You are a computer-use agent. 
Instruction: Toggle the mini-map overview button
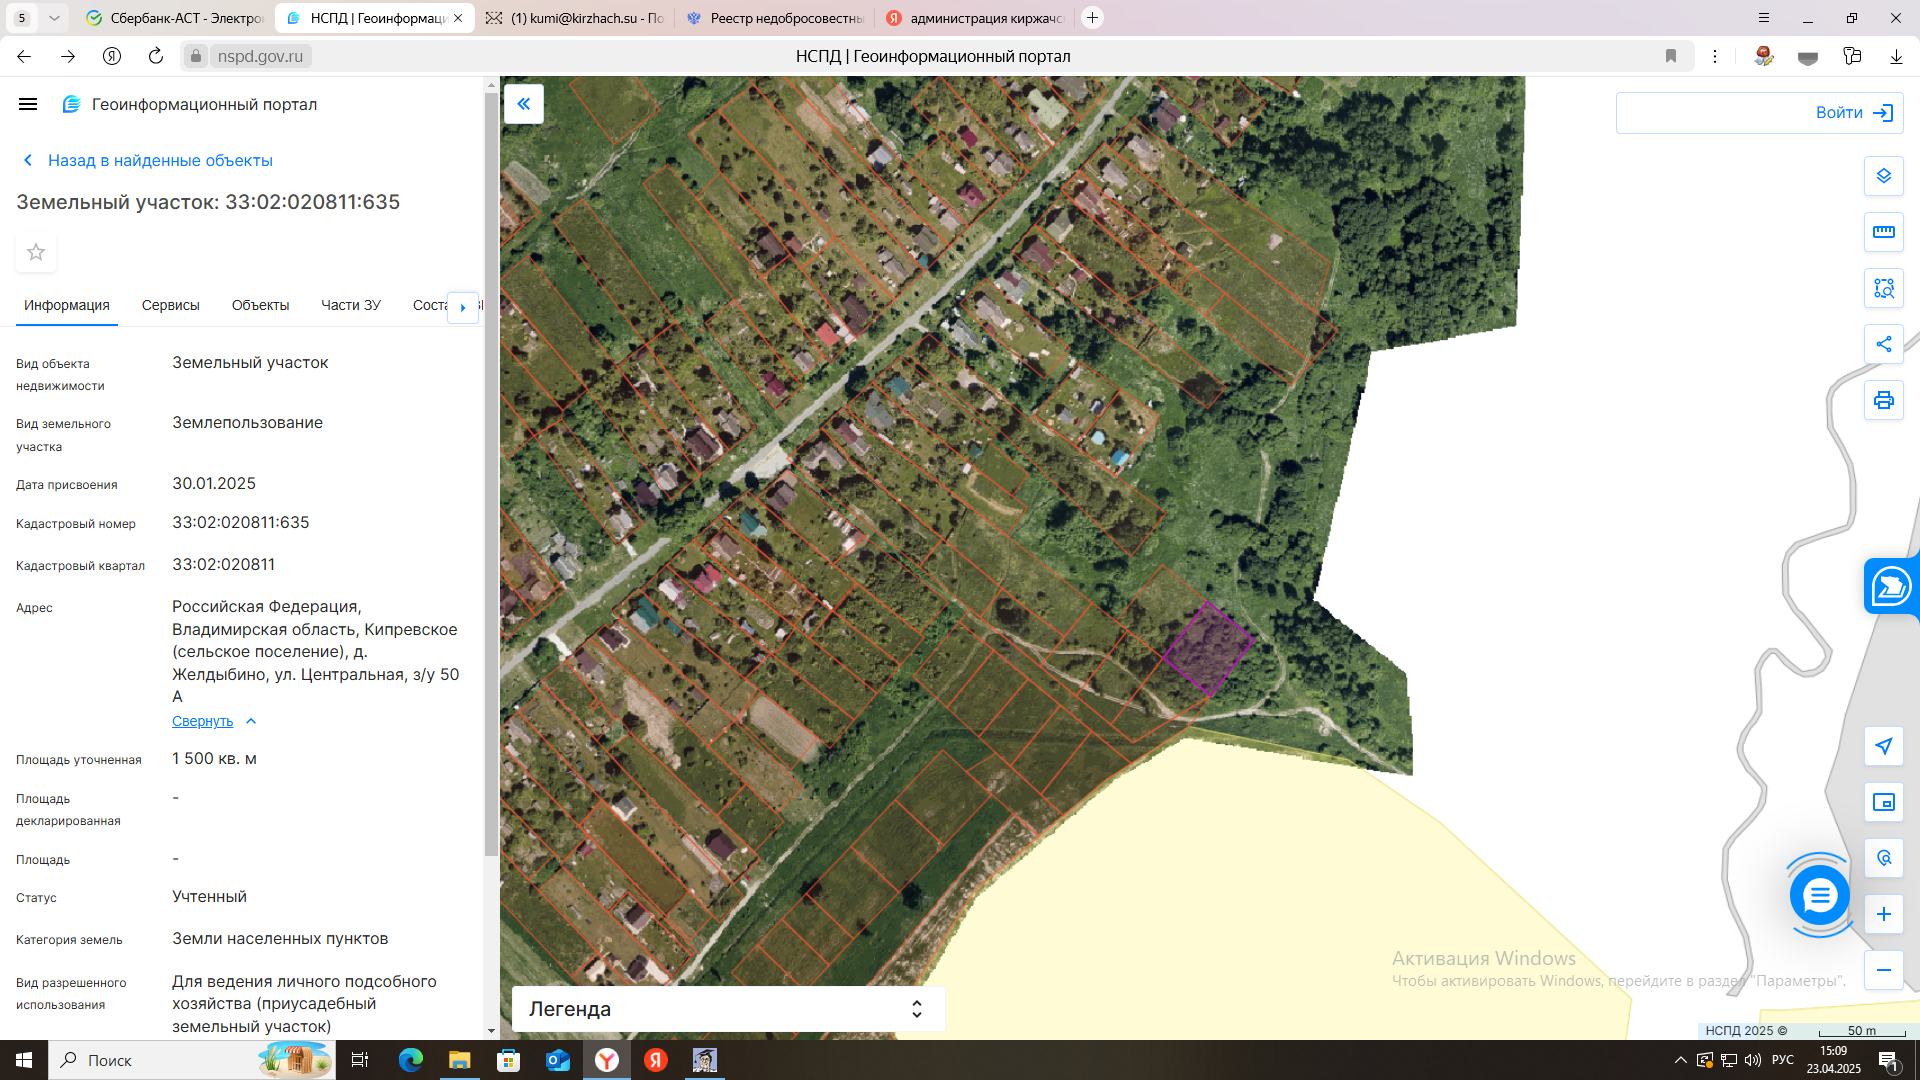(1883, 802)
